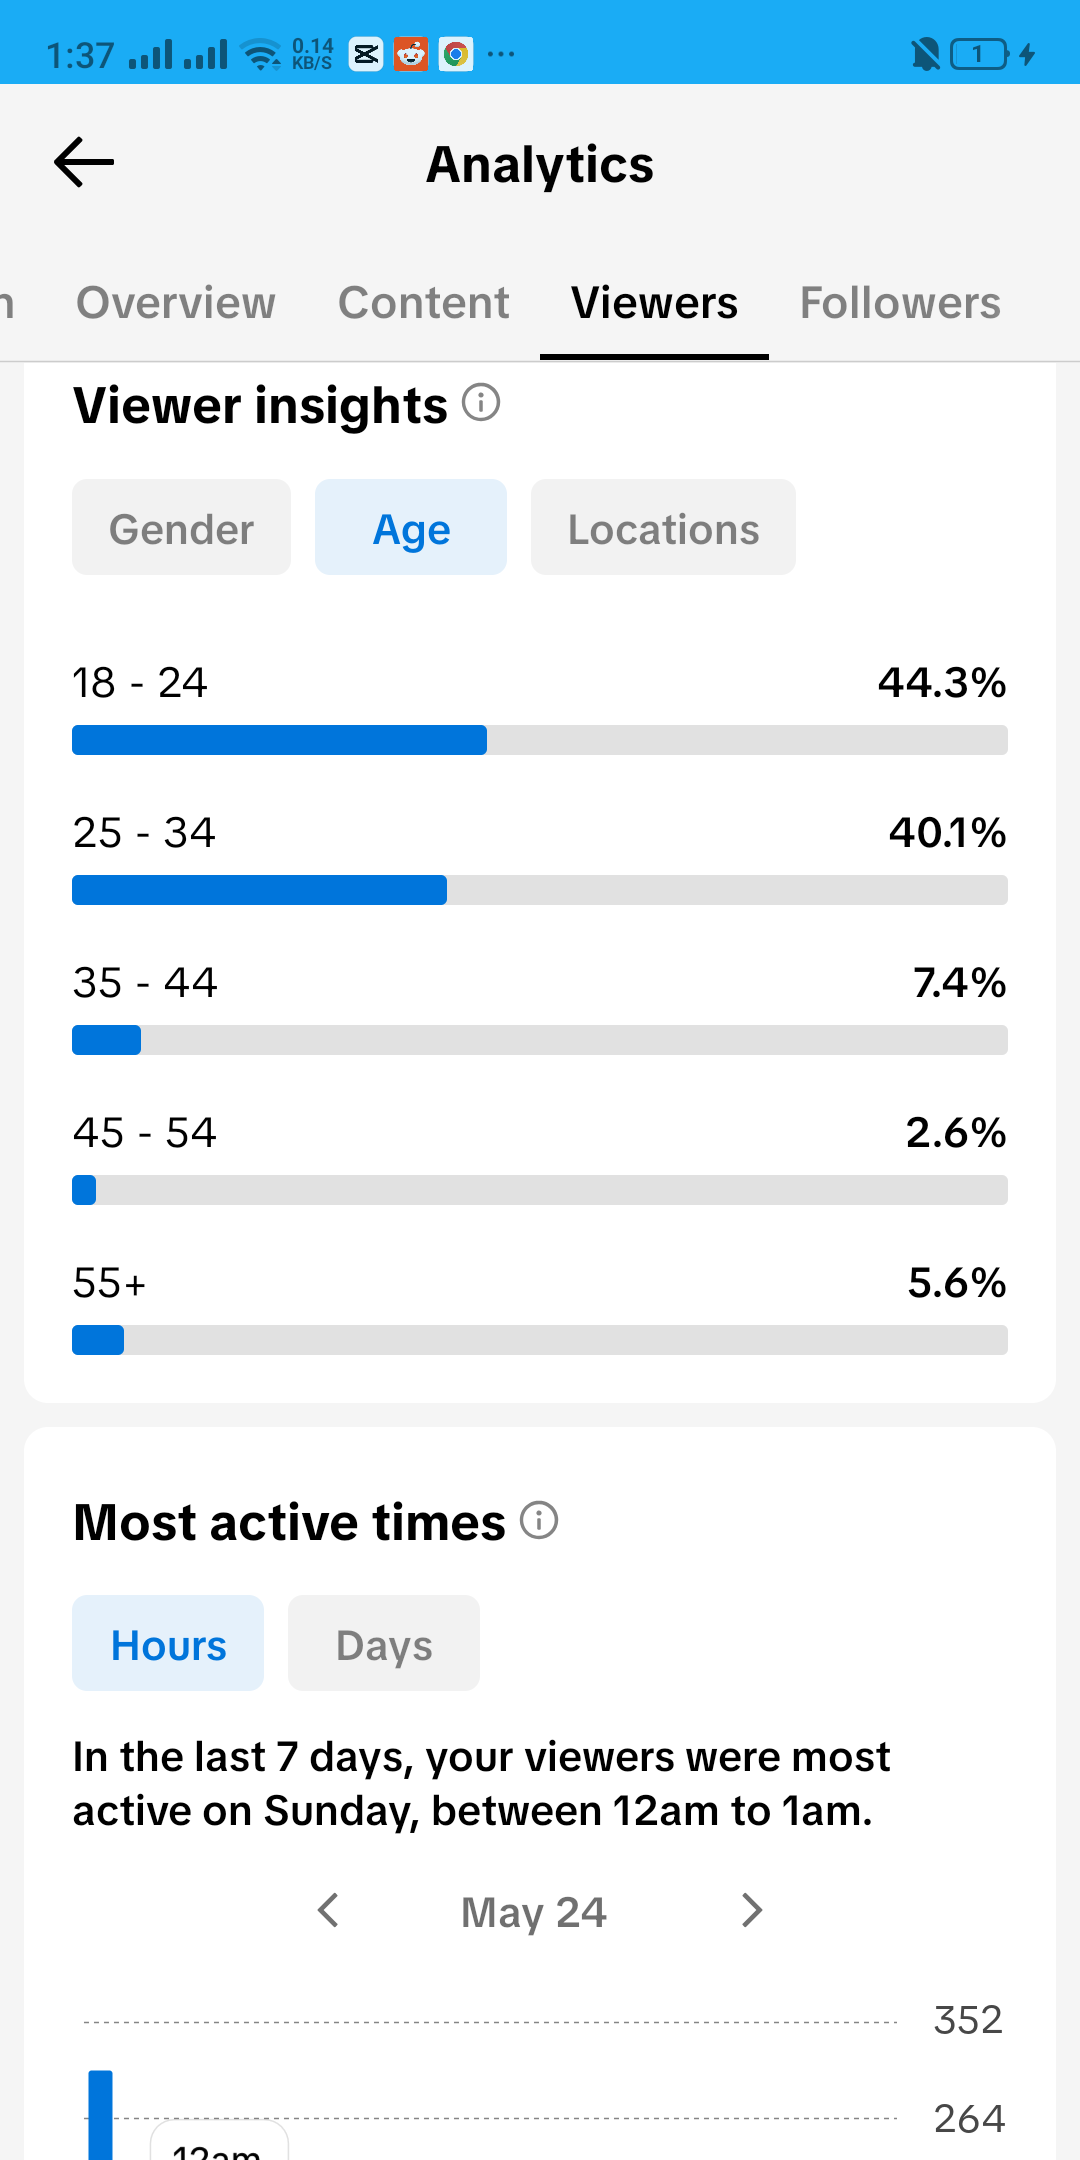Select Hours active times view
This screenshot has width=1080, height=2160.
click(x=168, y=1643)
